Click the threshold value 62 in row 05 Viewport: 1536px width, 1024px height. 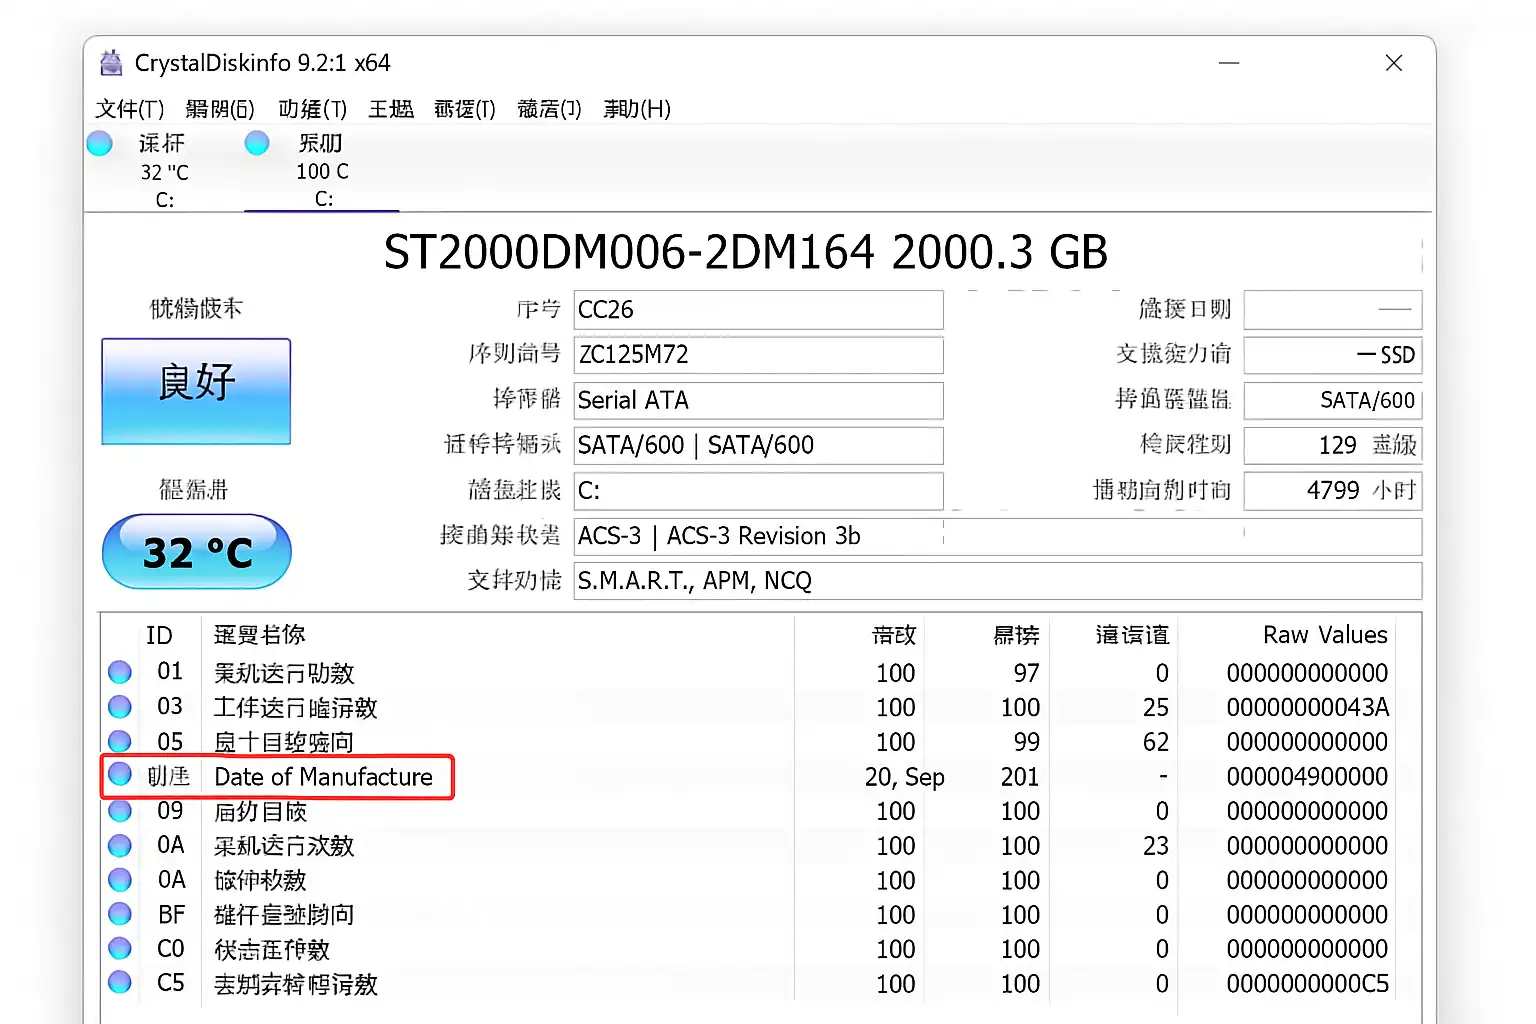1156,742
